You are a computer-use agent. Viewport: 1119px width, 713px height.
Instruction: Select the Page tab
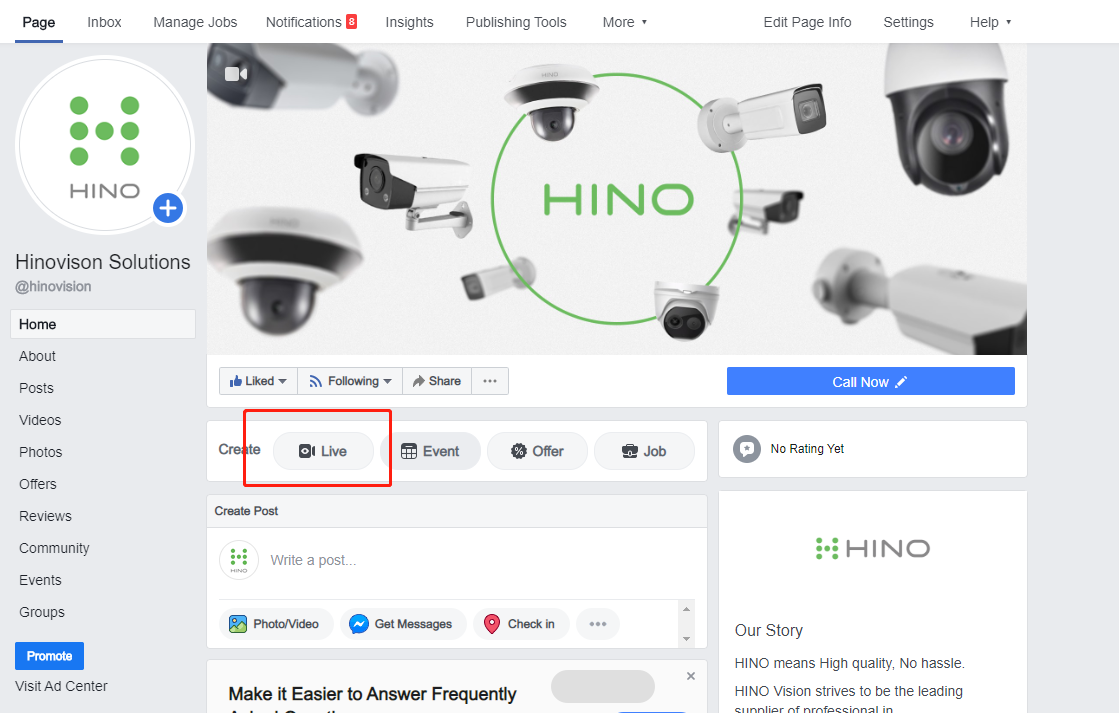coord(39,22)
